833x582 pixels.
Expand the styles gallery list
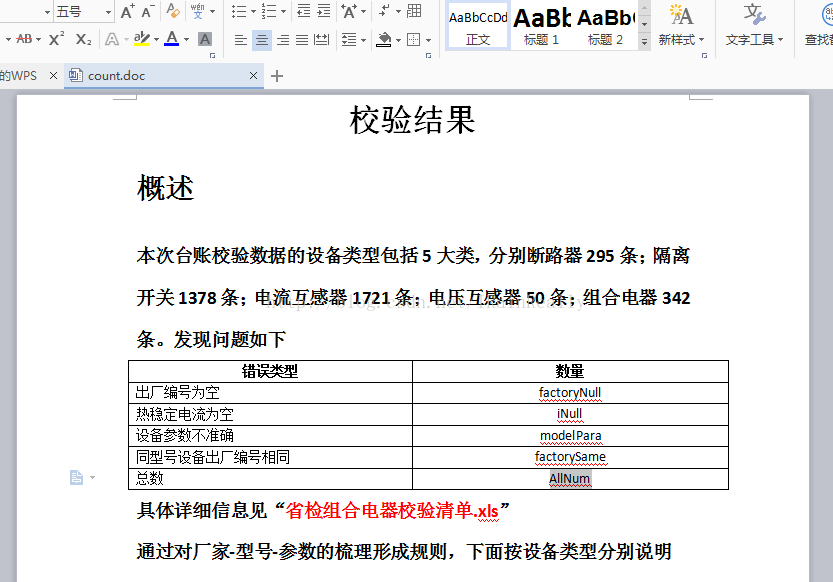(x=644, y=42)
